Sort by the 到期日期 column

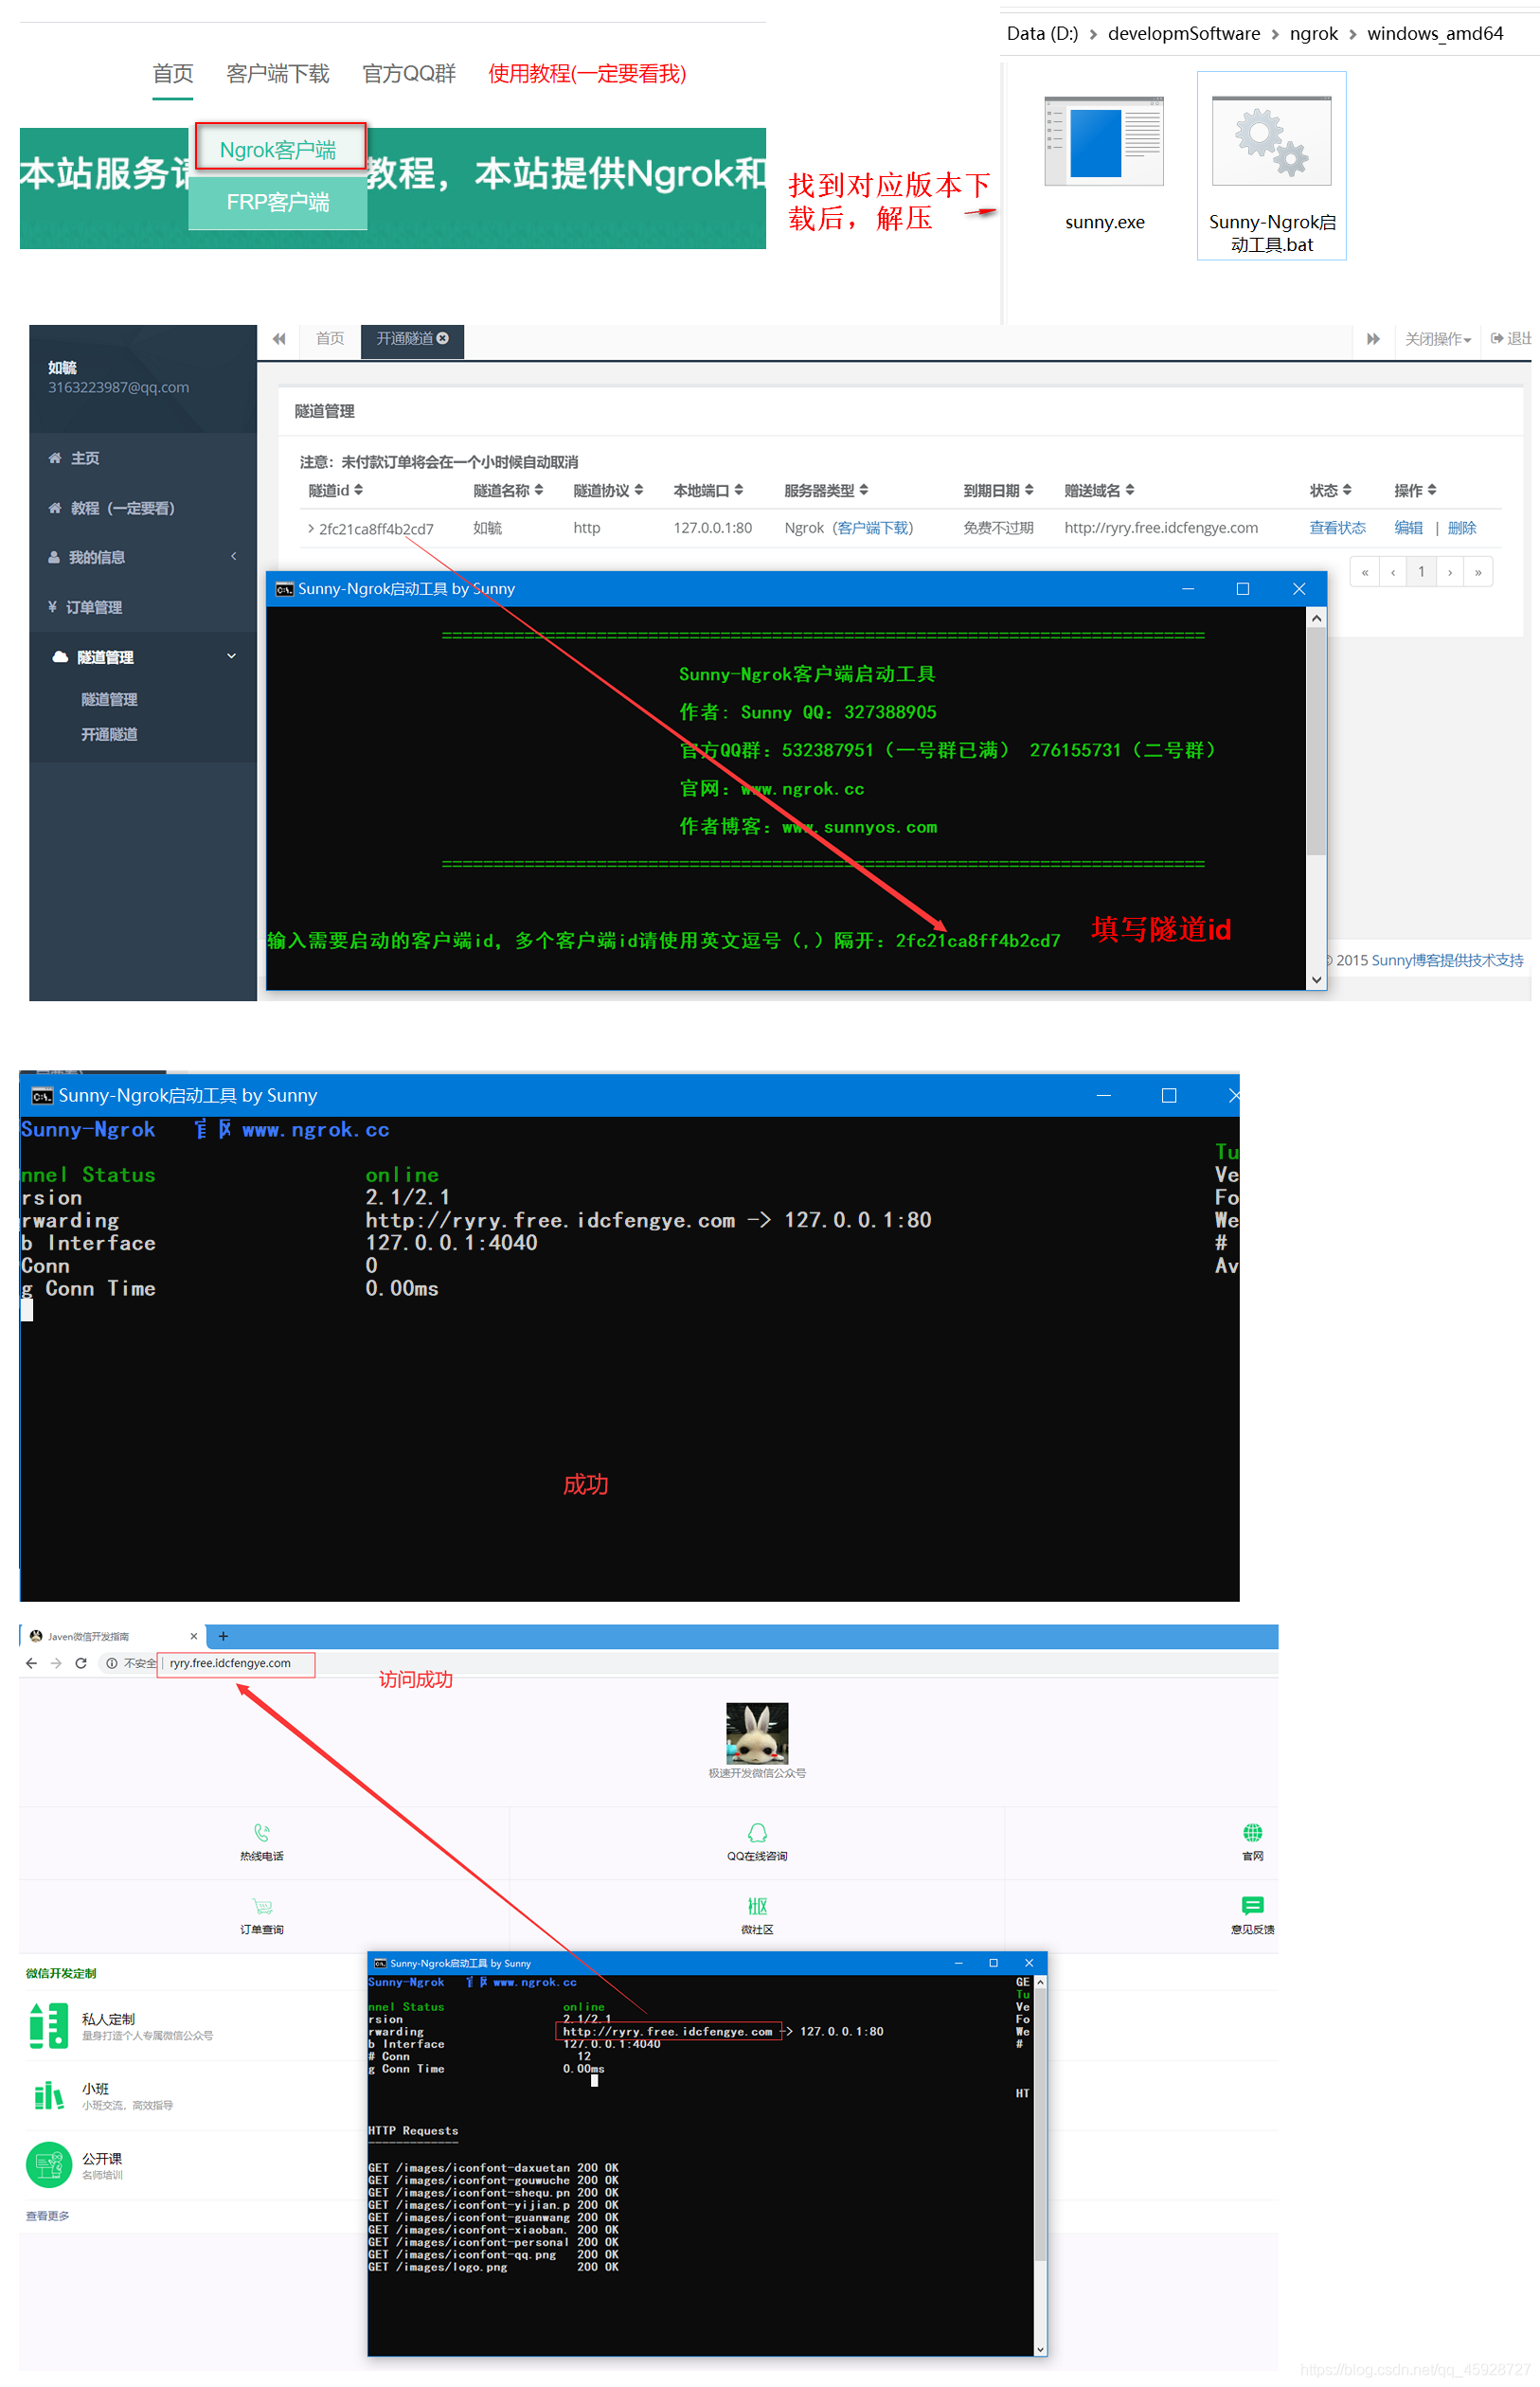[x=998, y=490]
